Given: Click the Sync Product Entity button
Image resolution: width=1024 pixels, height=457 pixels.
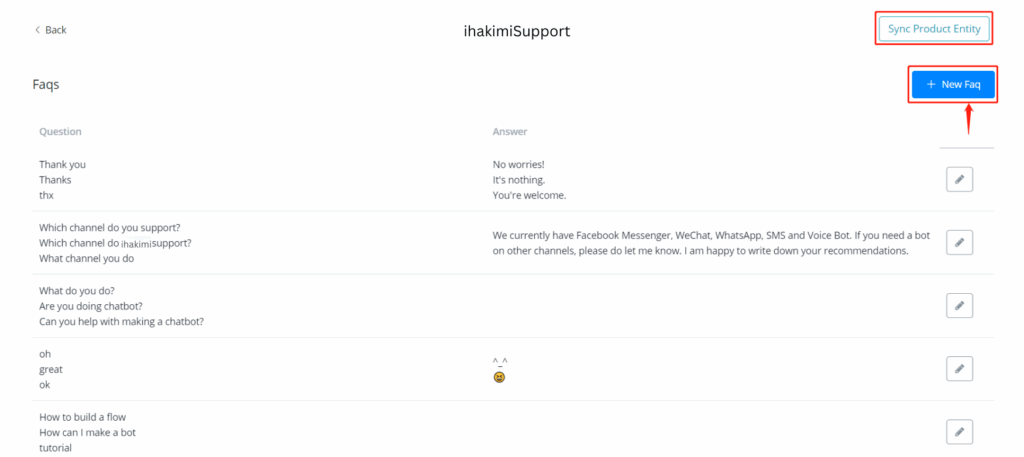Looking at the screenshot, I should [x=934, y=29].
